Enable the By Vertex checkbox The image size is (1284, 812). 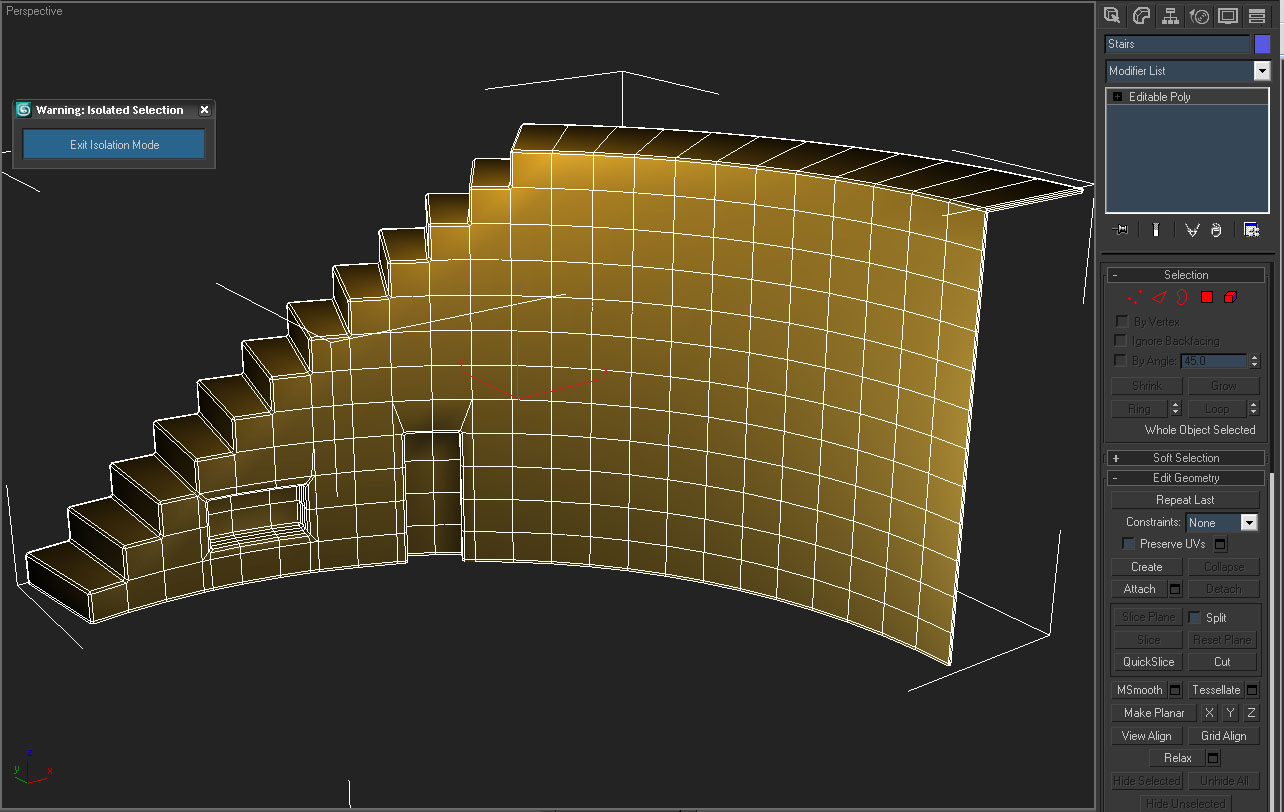coord(1120,321)
